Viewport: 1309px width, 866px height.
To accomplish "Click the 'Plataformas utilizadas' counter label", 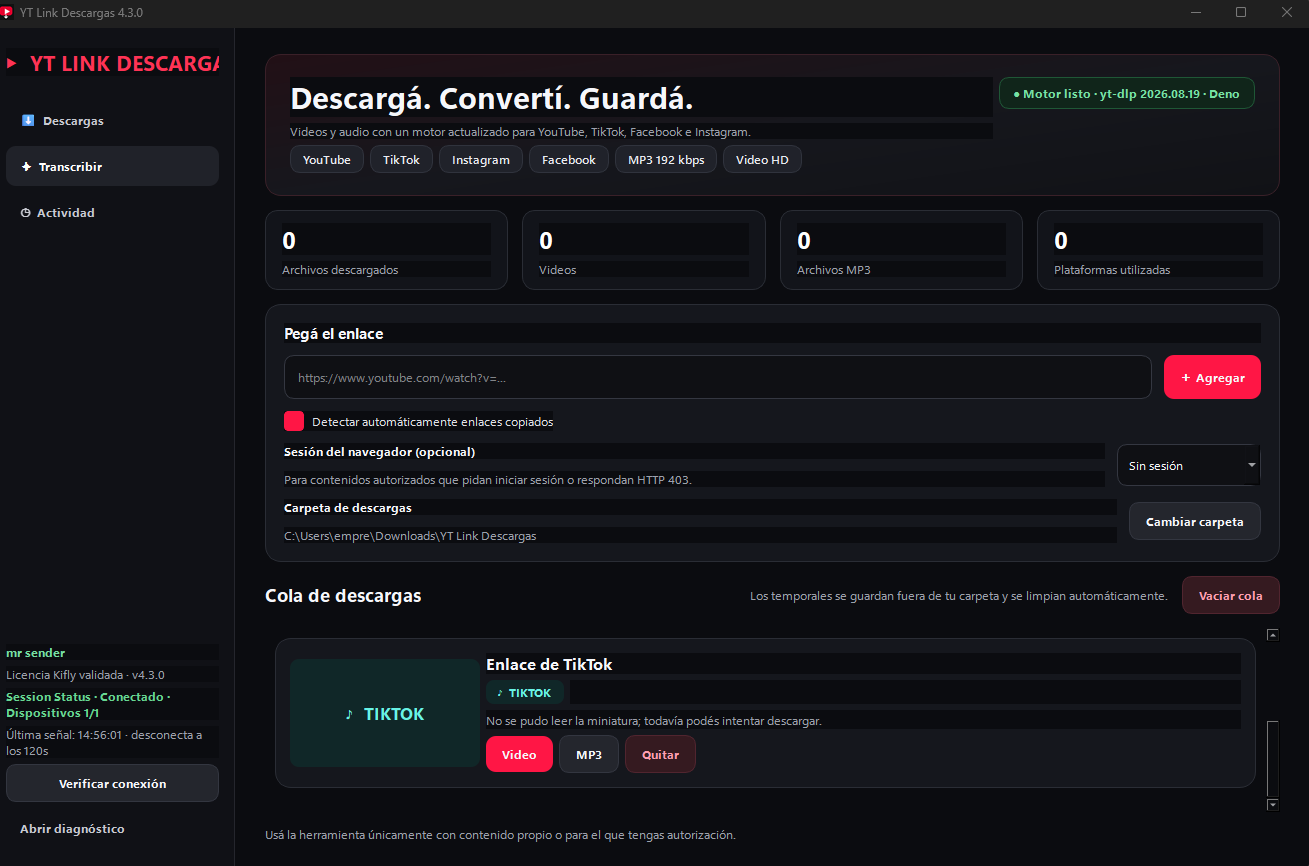I will [x=1112, y=270].
